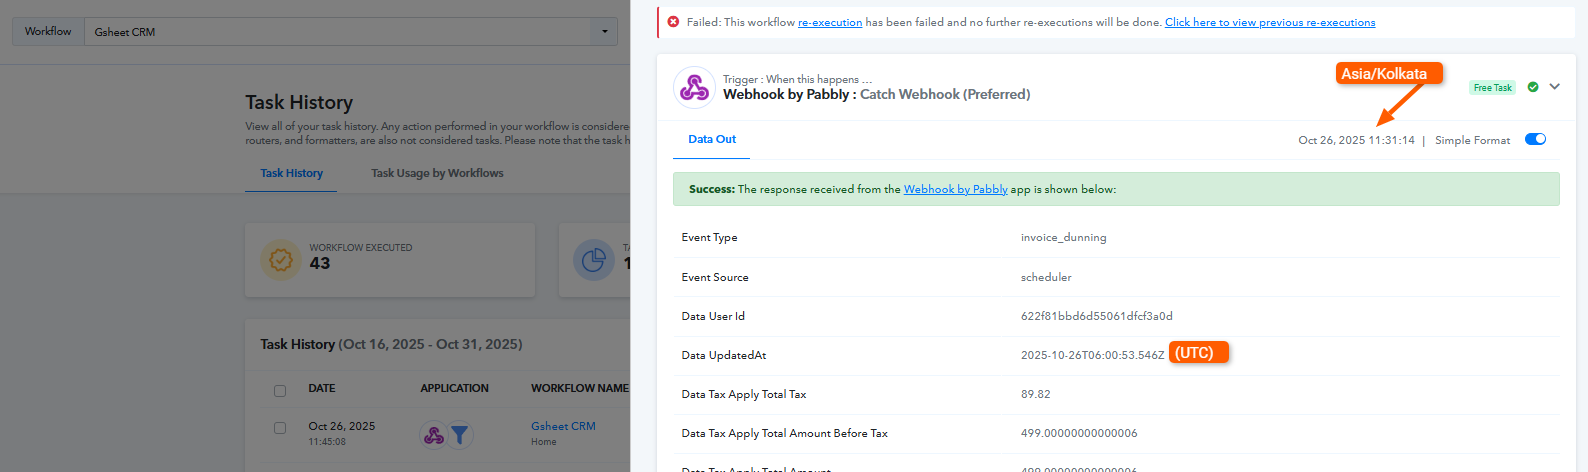
Task: Switch to Task Usage by Workflows tab
Action: pyautogui.click(x=437, y=173)
